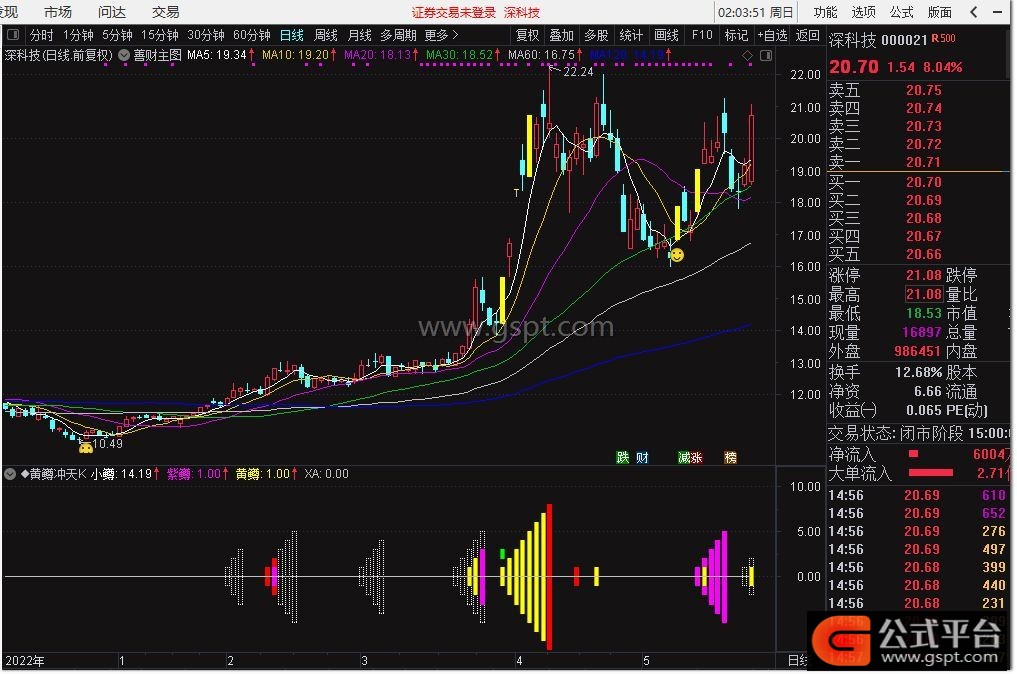Select the 30分钟 period tab
The height and width of the screenshot is (674, 1017).
tap(206, 35)
